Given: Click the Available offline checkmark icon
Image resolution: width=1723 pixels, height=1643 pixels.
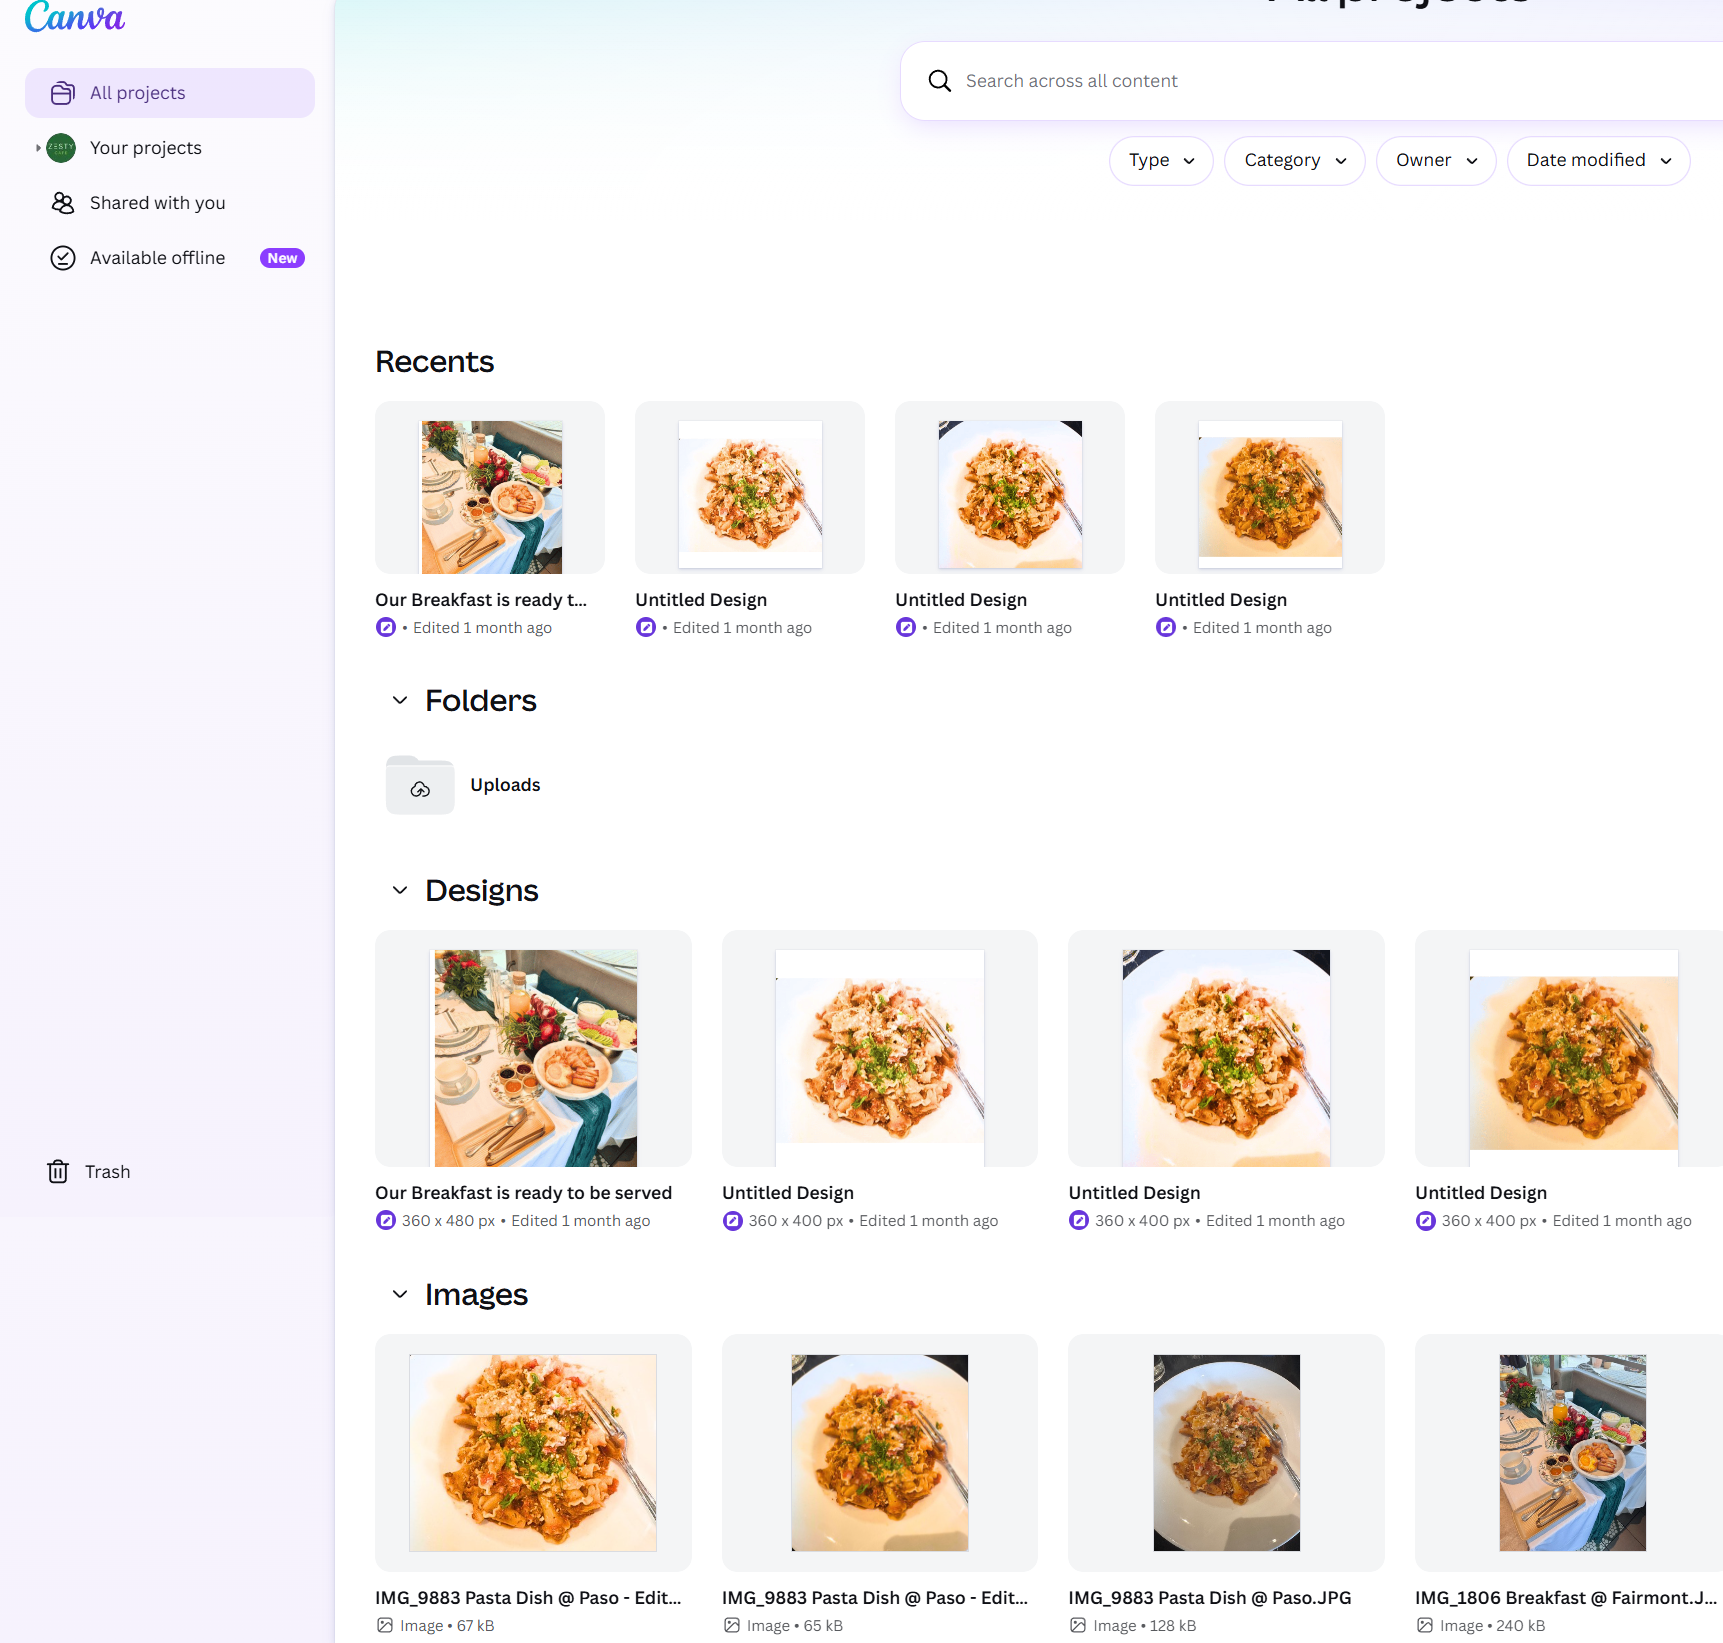Looking at the screenshot, I should [63, 258].
